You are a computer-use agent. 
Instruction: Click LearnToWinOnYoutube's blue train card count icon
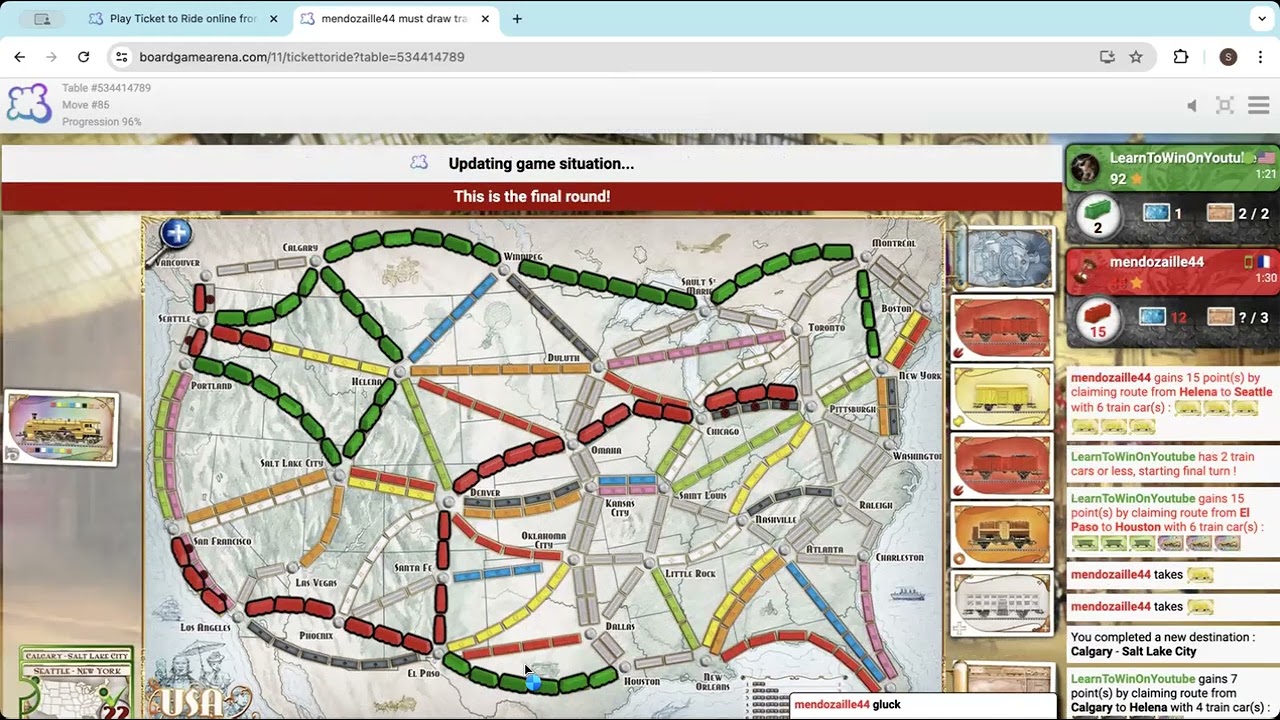pyautogui.click(x=1156, y=213)
